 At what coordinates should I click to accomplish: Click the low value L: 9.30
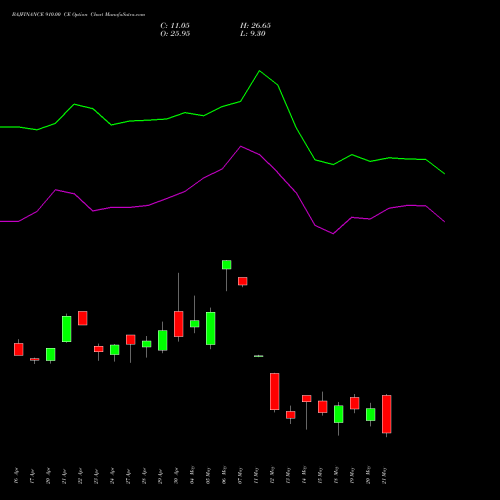tap(253, 34)
